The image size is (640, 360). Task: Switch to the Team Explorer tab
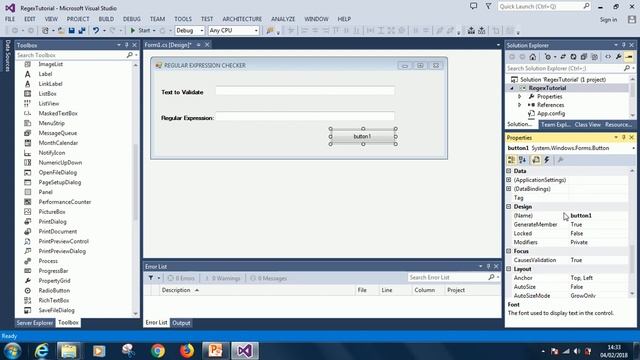(x=556, y=124)
